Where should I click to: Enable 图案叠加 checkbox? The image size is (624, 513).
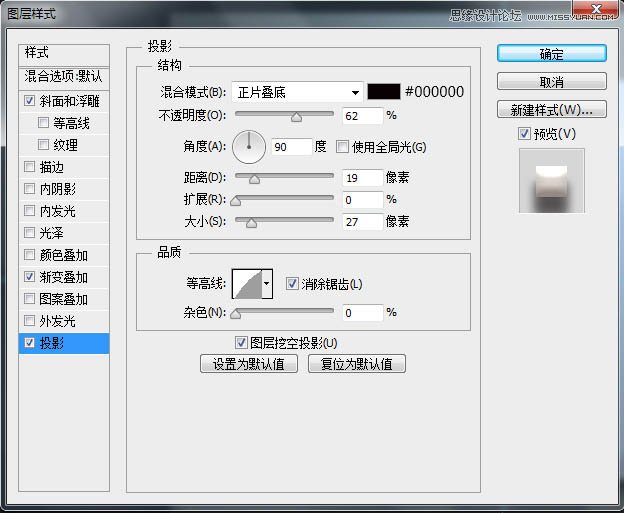click(29, 298)
